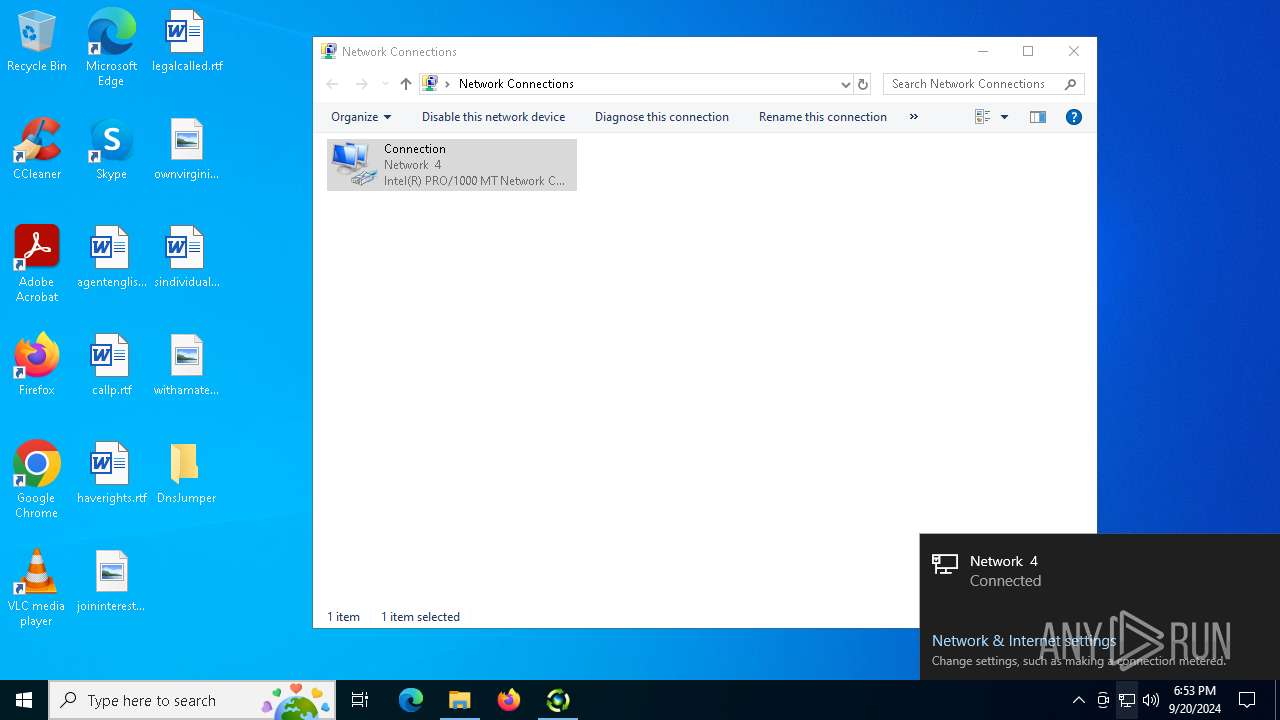The image size is (1280, 720).
Task: Select joininterest... image file on desktop
Action: pos(111,581)
